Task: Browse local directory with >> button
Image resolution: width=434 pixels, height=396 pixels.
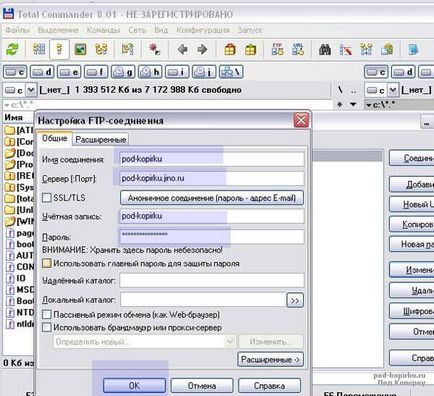Action: (x=295, y=300)
